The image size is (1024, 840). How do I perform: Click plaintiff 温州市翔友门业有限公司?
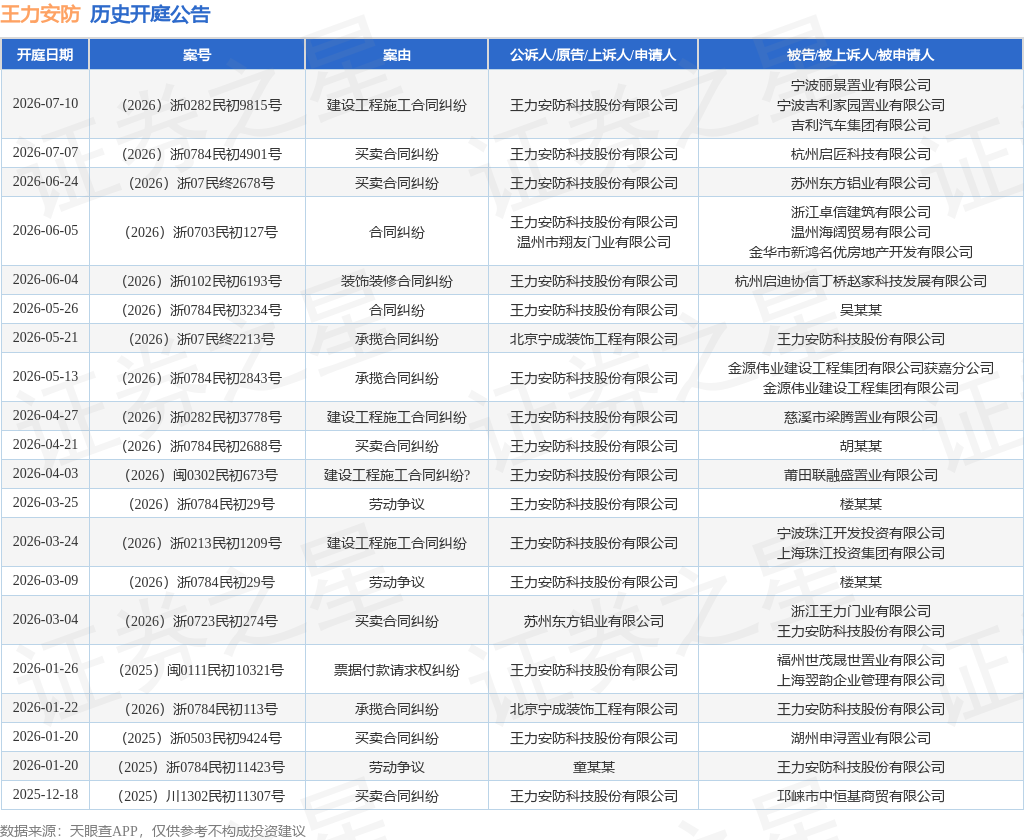click(594, 242)
